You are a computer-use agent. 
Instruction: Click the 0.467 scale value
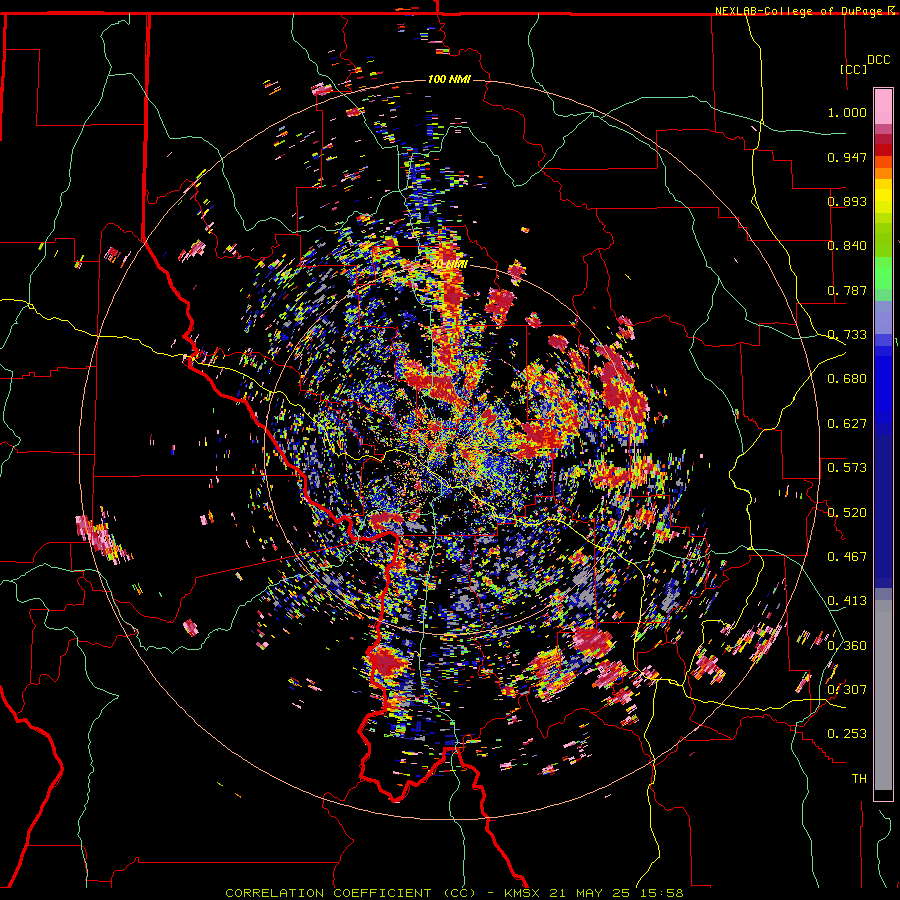[x=847, y=556]
